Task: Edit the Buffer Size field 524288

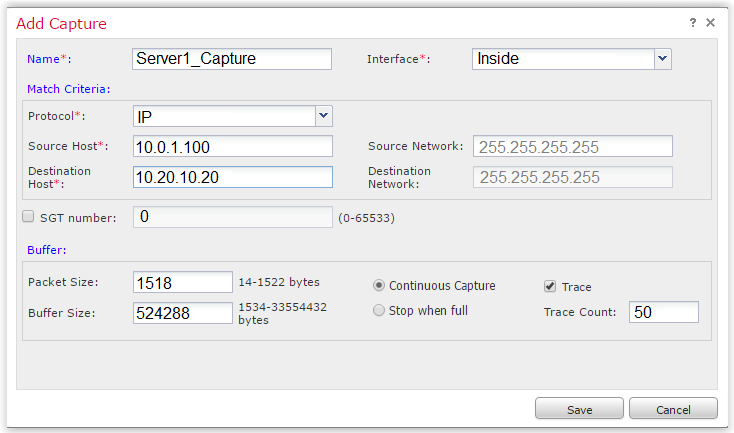Action: coord(183,313)
